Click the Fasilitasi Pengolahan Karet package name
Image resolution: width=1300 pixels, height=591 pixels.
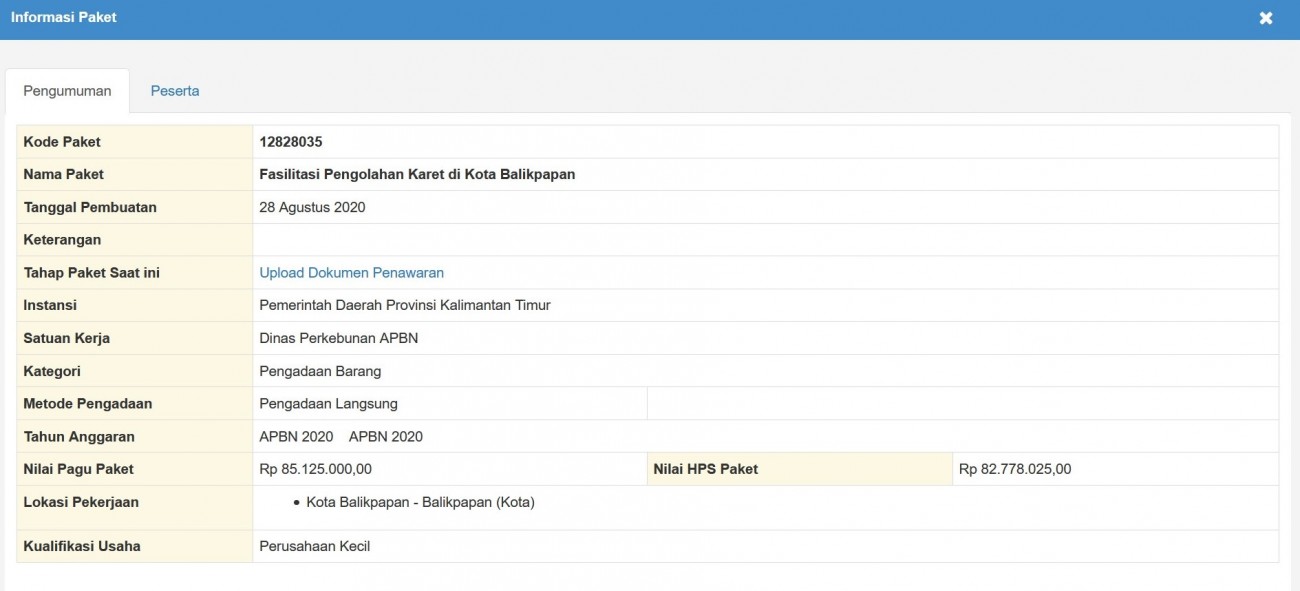[x=417, y=175]
